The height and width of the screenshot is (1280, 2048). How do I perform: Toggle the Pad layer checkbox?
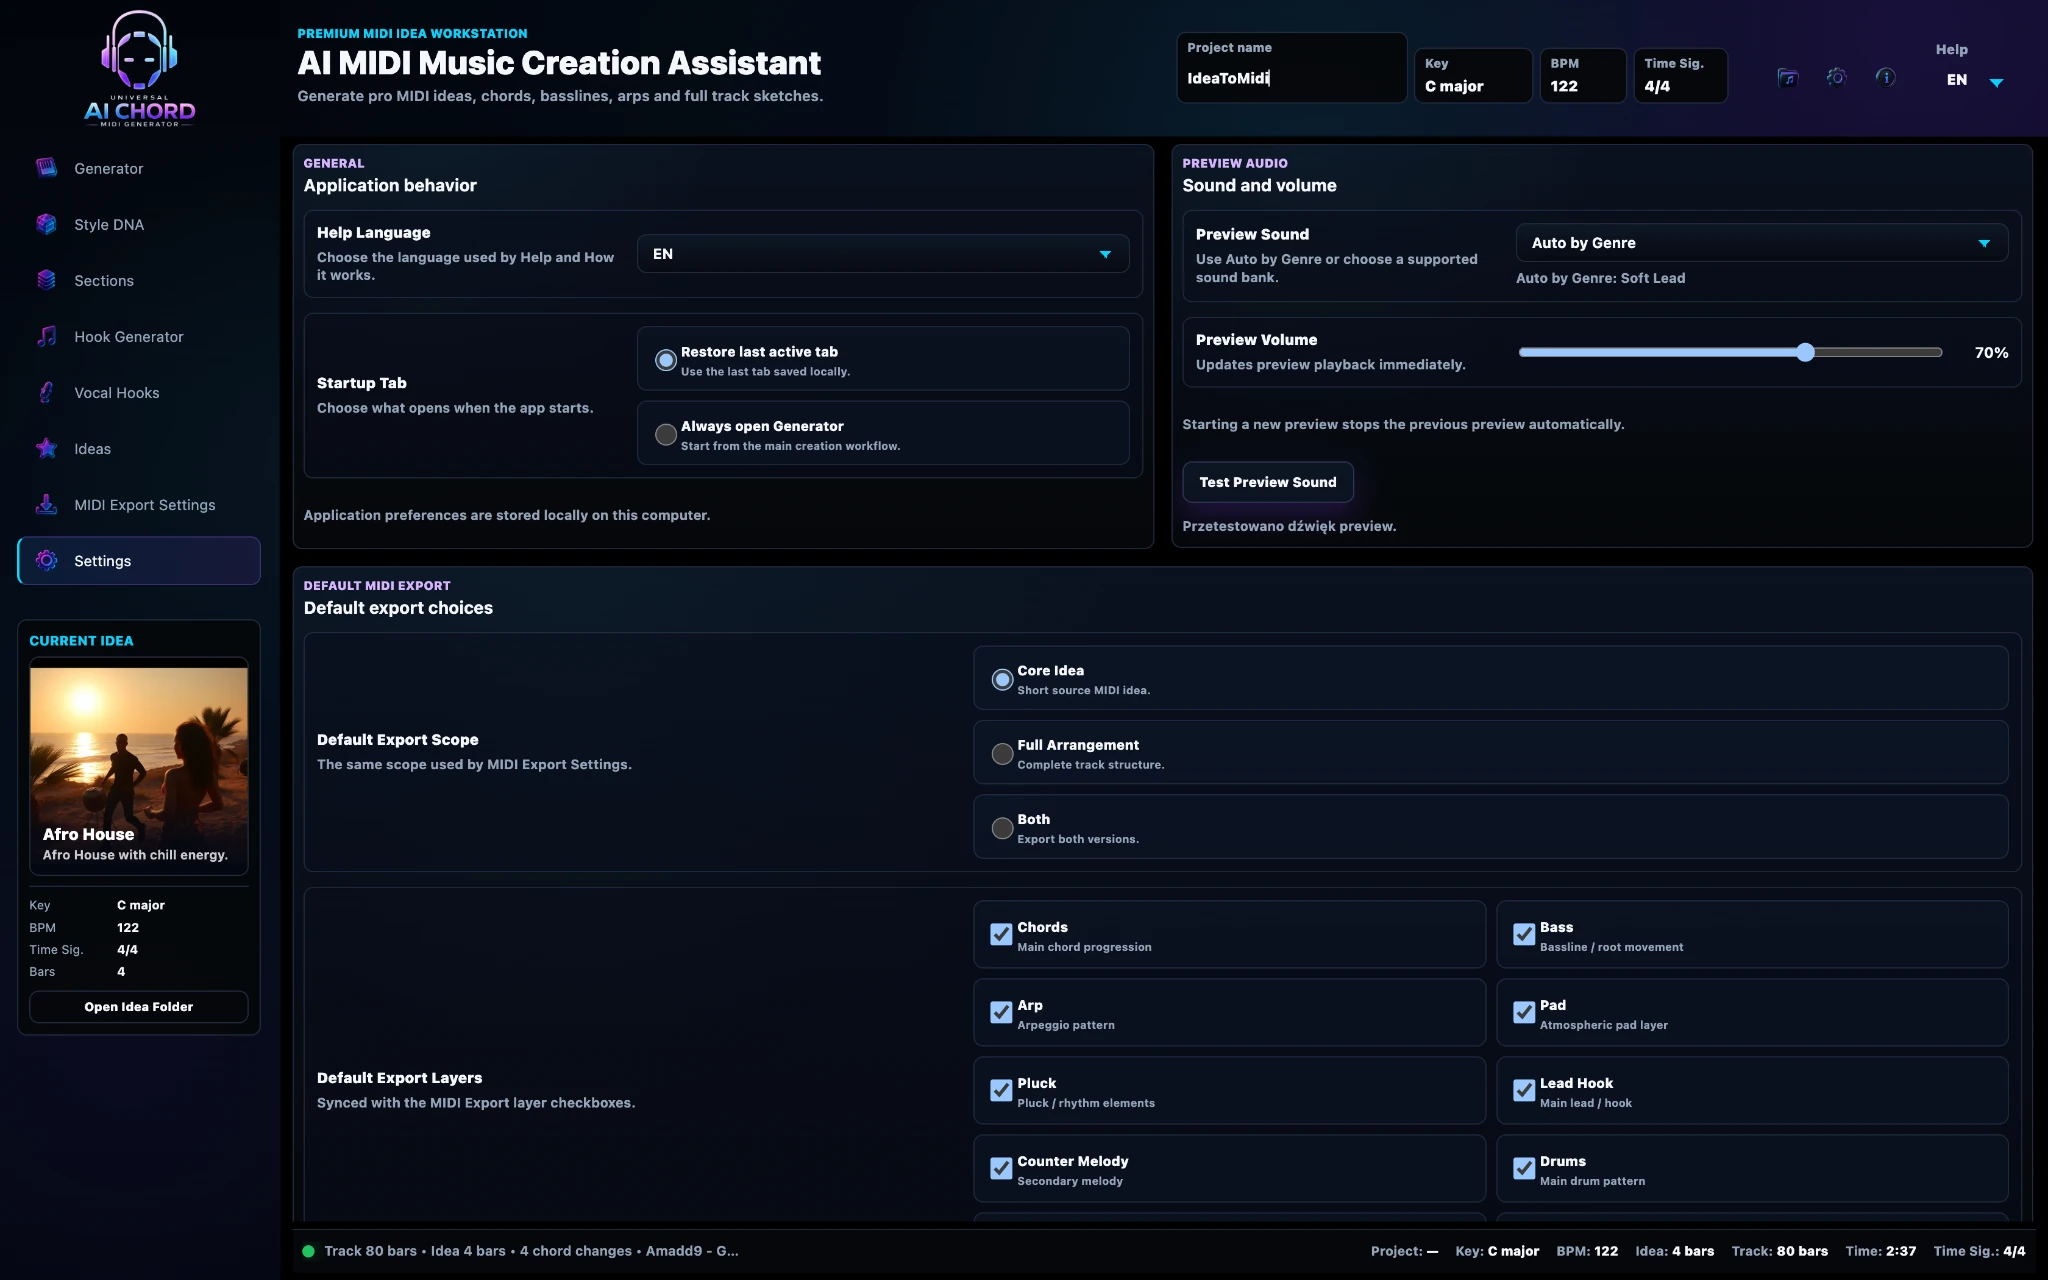coord(1524,1012)
